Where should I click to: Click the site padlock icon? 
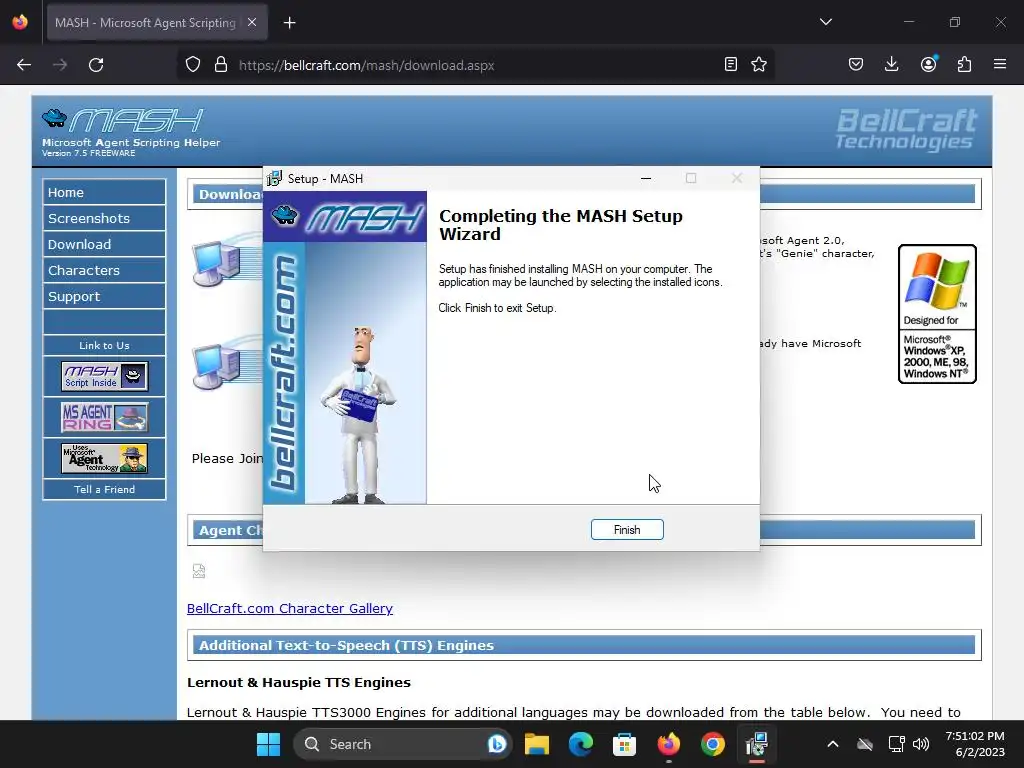(221, 65)
